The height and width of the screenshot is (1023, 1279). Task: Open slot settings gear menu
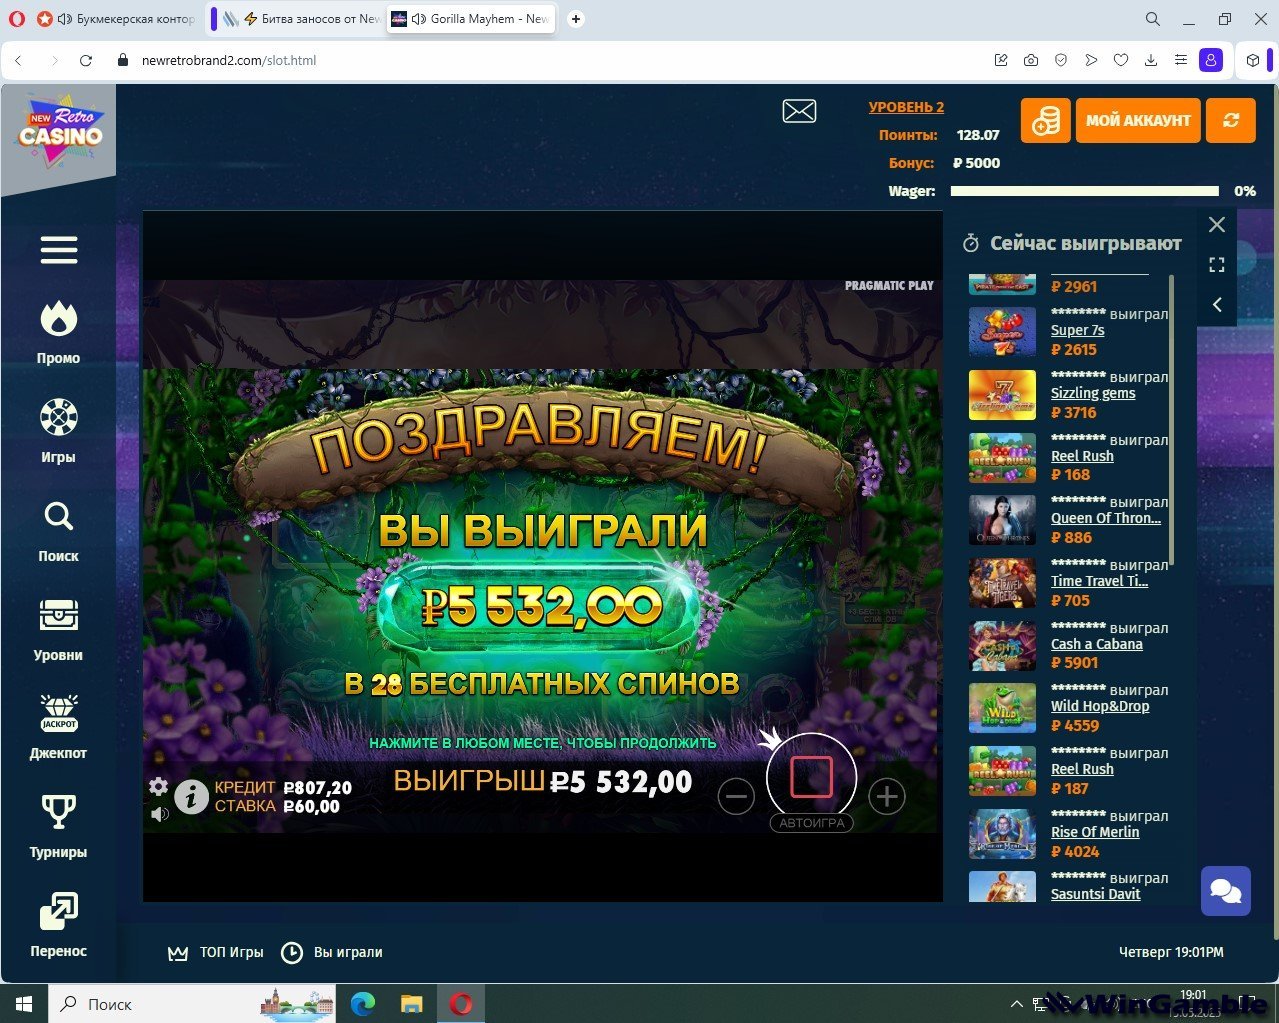tap(159, 786)
